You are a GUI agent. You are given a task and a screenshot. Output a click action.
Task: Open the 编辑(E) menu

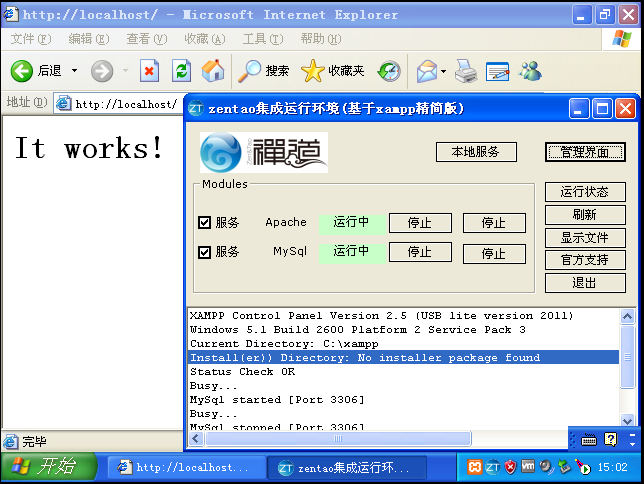pyautogui.click(x=89, y=39)
